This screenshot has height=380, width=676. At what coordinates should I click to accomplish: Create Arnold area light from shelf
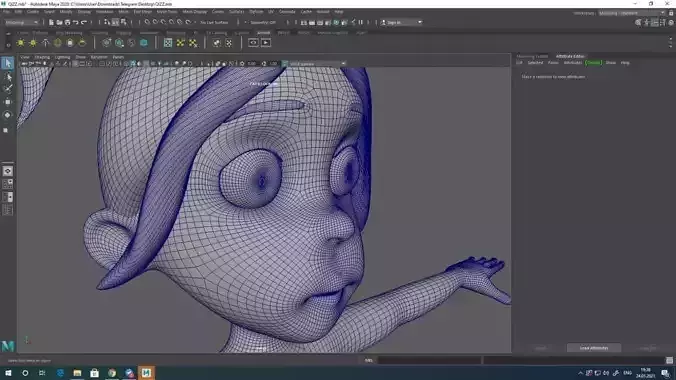(20, 43)
